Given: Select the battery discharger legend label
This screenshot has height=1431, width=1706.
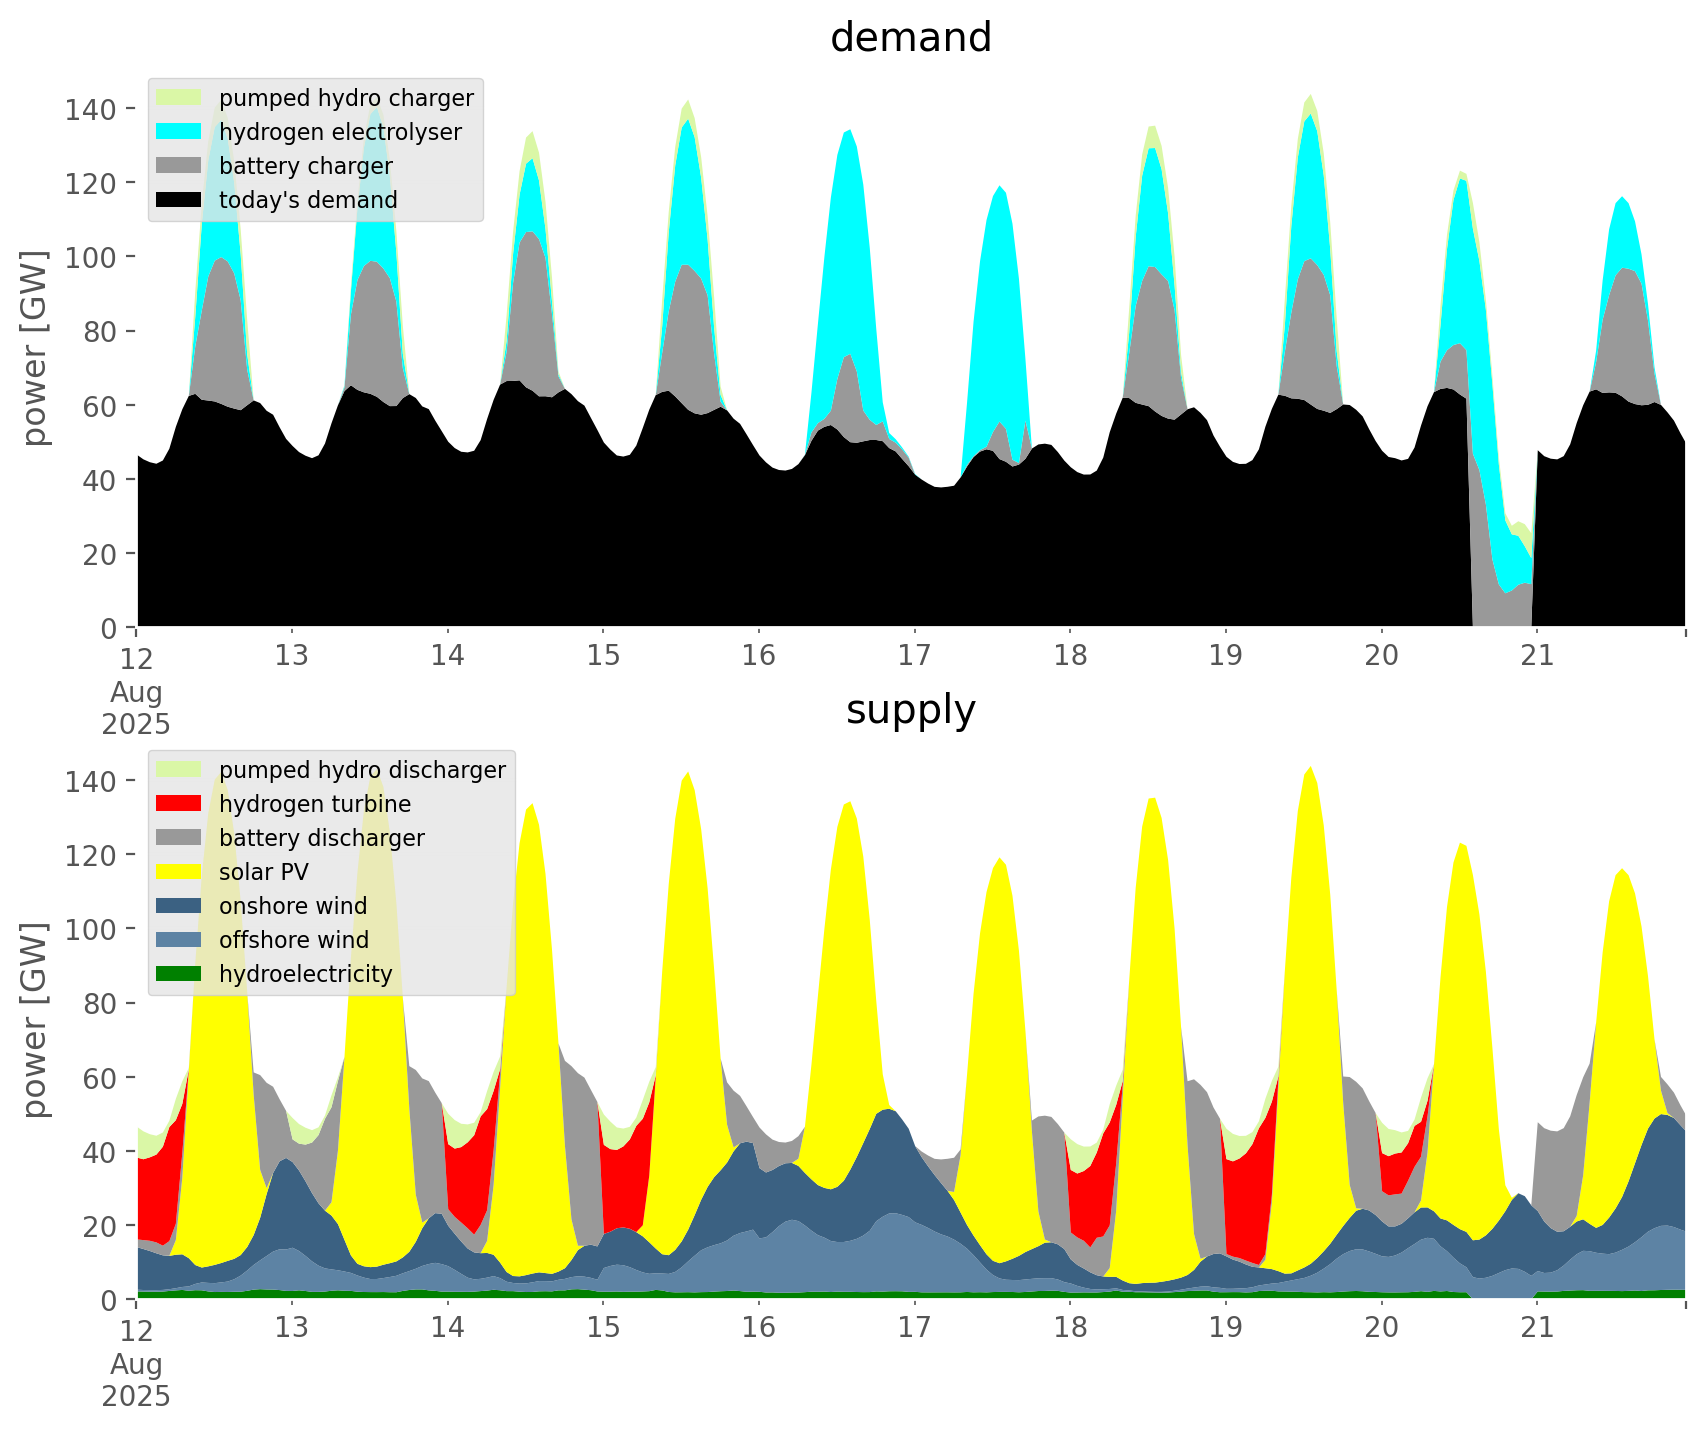Looking at the screenshot, I should [321, 838].
